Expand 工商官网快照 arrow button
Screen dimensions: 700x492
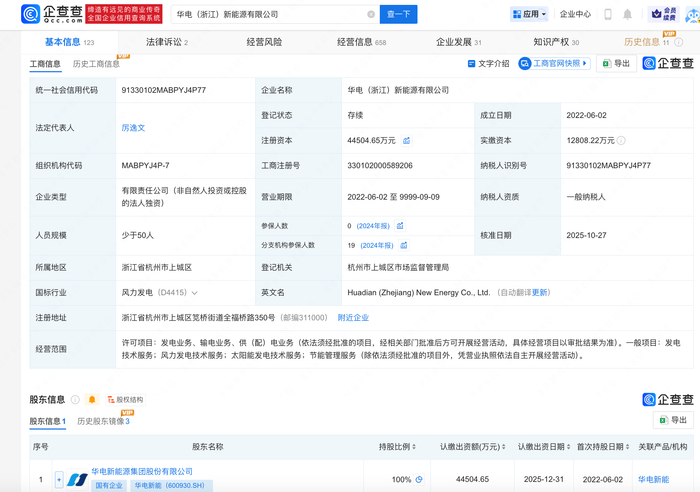(x=586, y=64)
